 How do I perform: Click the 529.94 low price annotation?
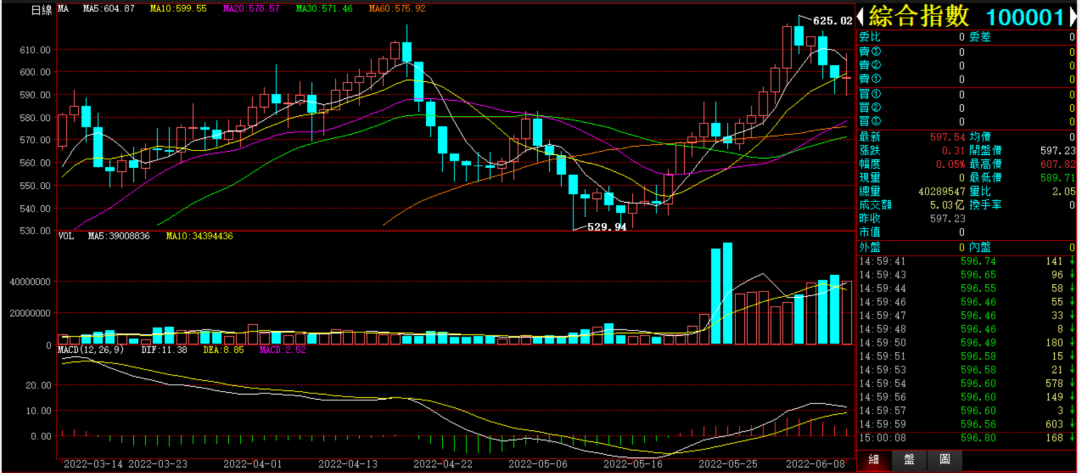(x=606, y=227)
